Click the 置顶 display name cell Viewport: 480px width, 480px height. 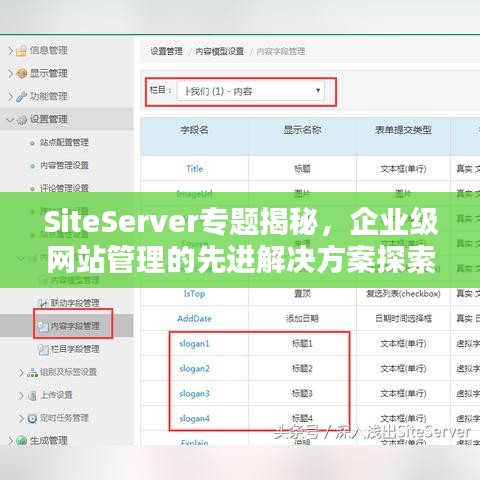pyautogui.click(x=302, y=294)
